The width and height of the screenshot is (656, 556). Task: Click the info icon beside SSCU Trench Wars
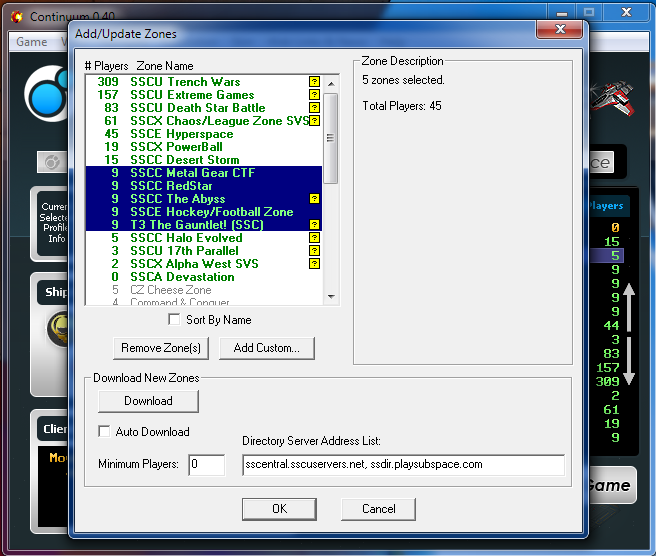[x=314, y=82]
